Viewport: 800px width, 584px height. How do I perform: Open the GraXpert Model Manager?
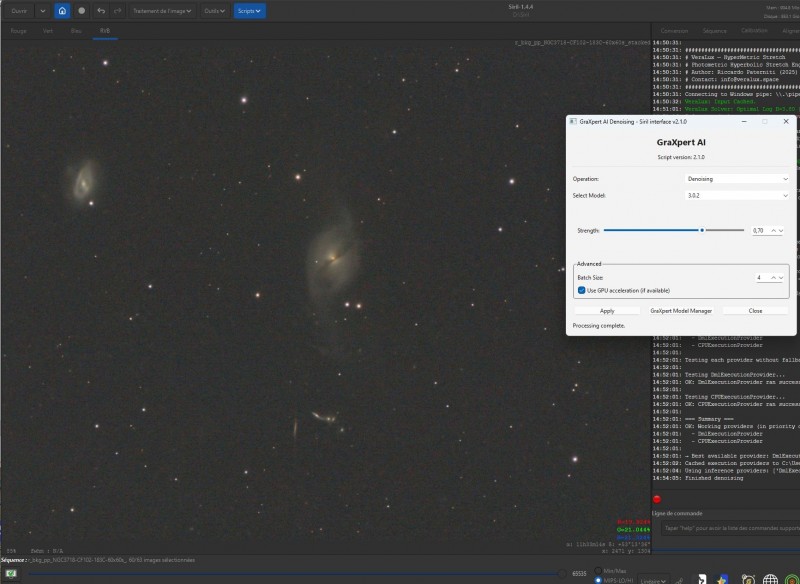681,311
